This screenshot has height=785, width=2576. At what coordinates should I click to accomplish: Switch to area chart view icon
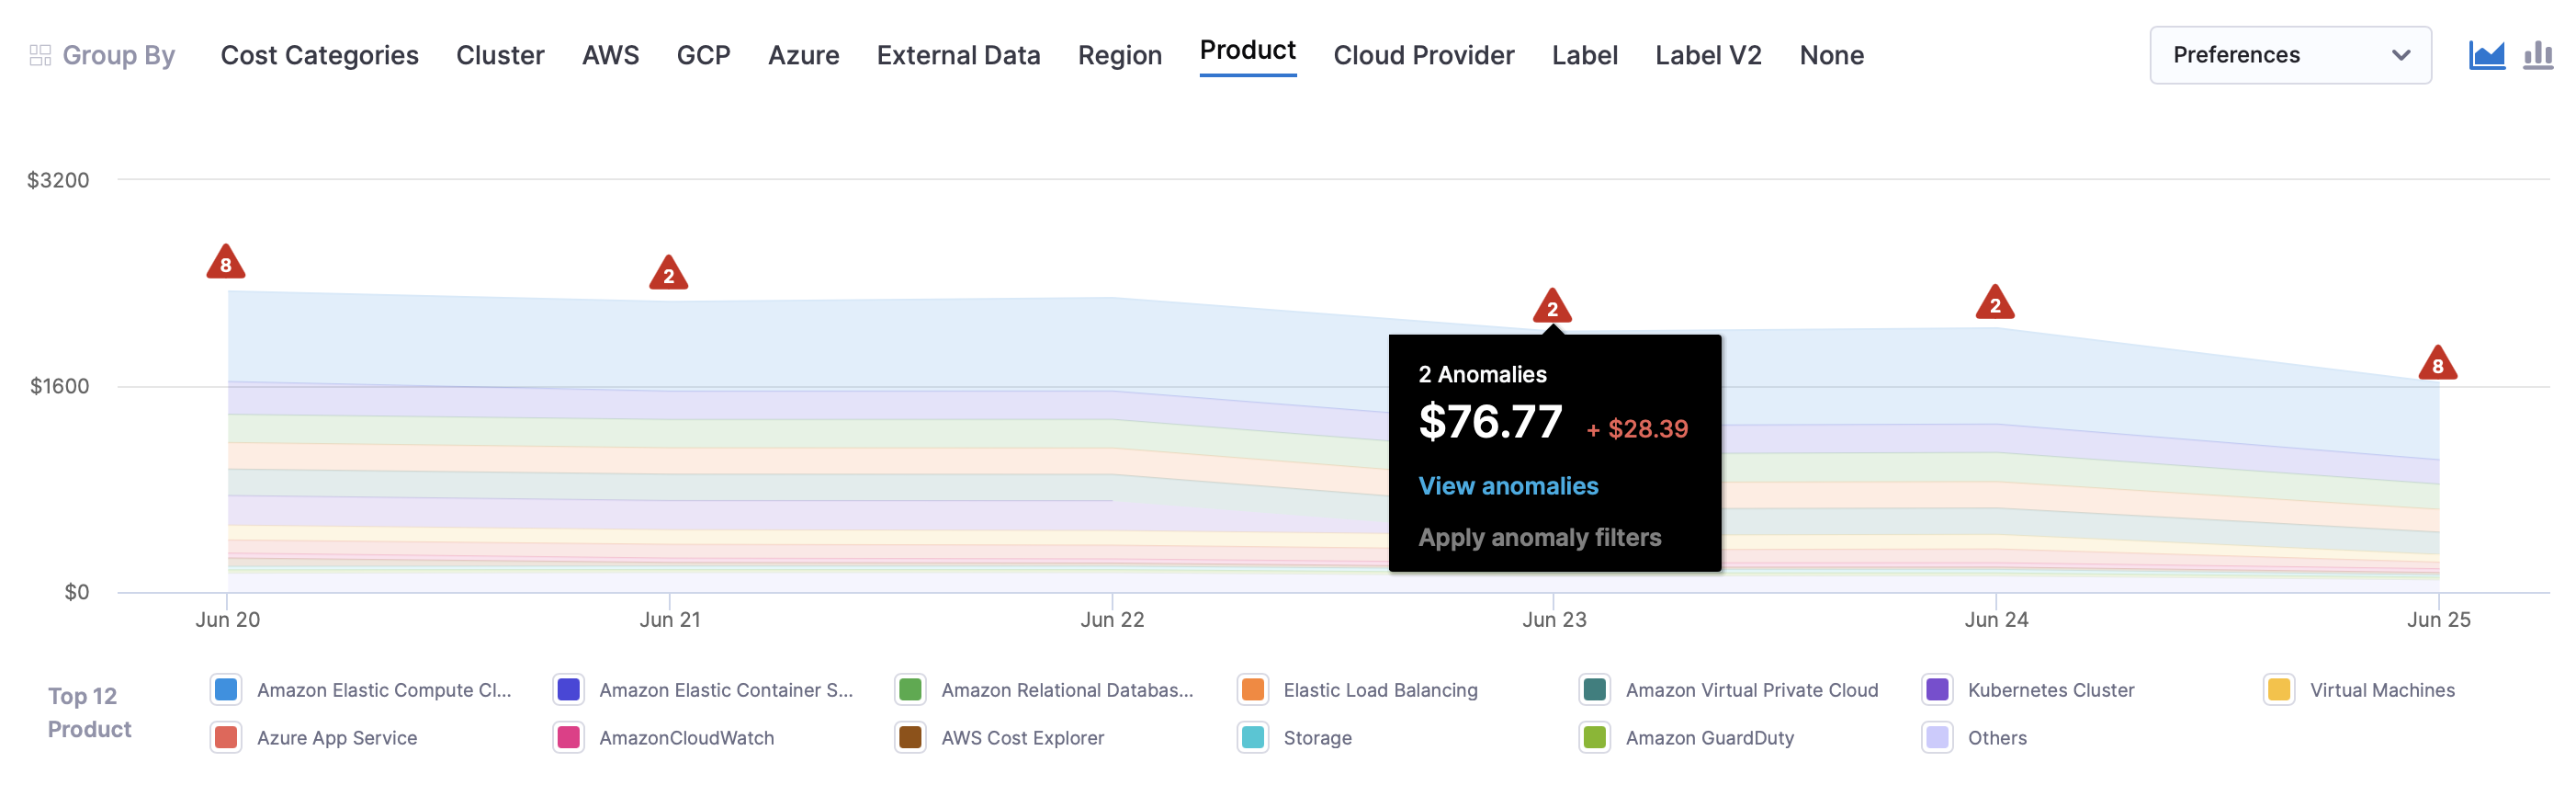[x=2486, y=55]
